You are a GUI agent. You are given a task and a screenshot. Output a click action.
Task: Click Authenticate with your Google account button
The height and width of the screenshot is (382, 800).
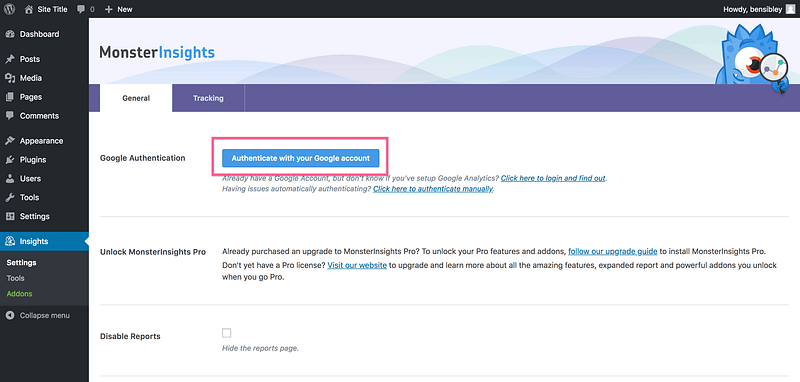pos(301,158)
